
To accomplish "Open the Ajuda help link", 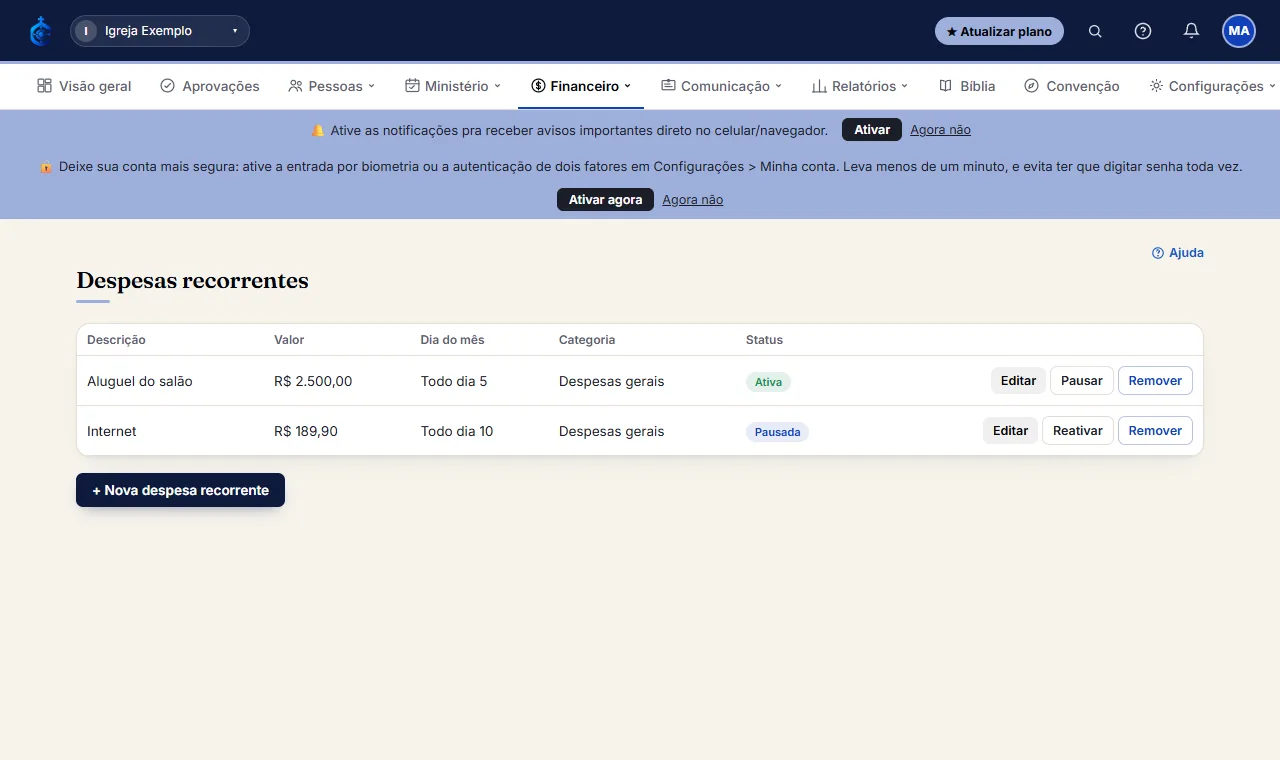I will [x=1178, y=253].
